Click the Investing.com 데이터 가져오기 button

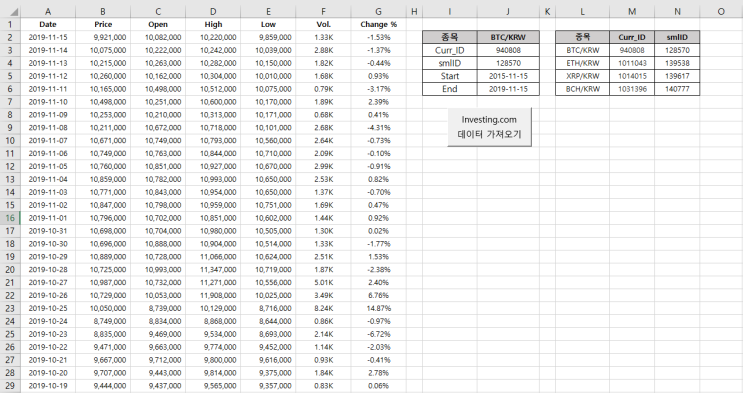489,127
